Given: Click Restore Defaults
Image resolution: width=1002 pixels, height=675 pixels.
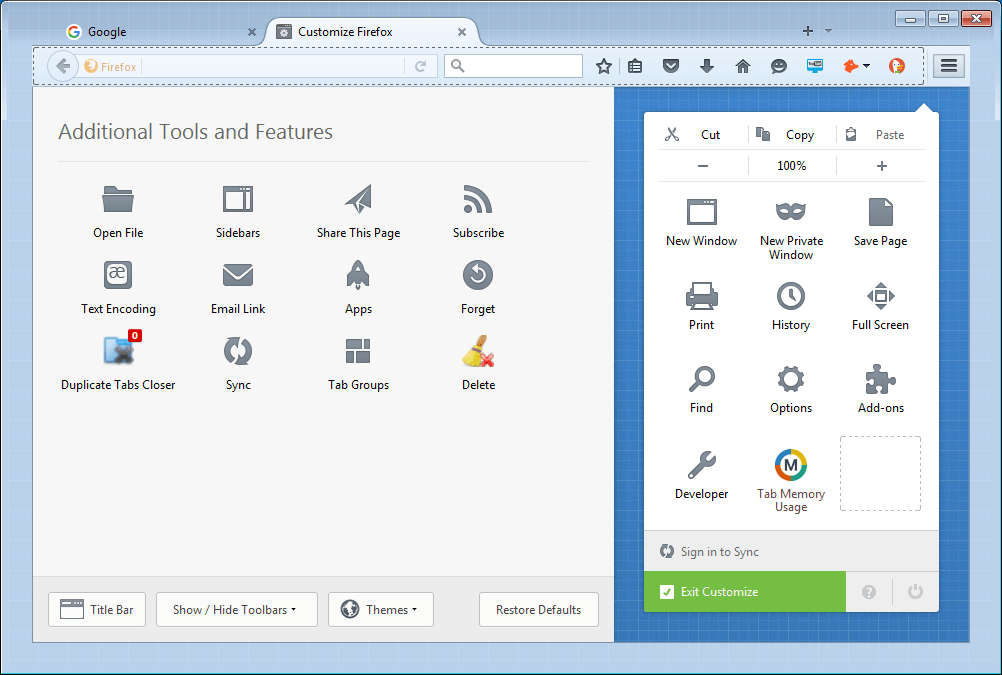Looking at the screenshot, I should click(538, 609).
